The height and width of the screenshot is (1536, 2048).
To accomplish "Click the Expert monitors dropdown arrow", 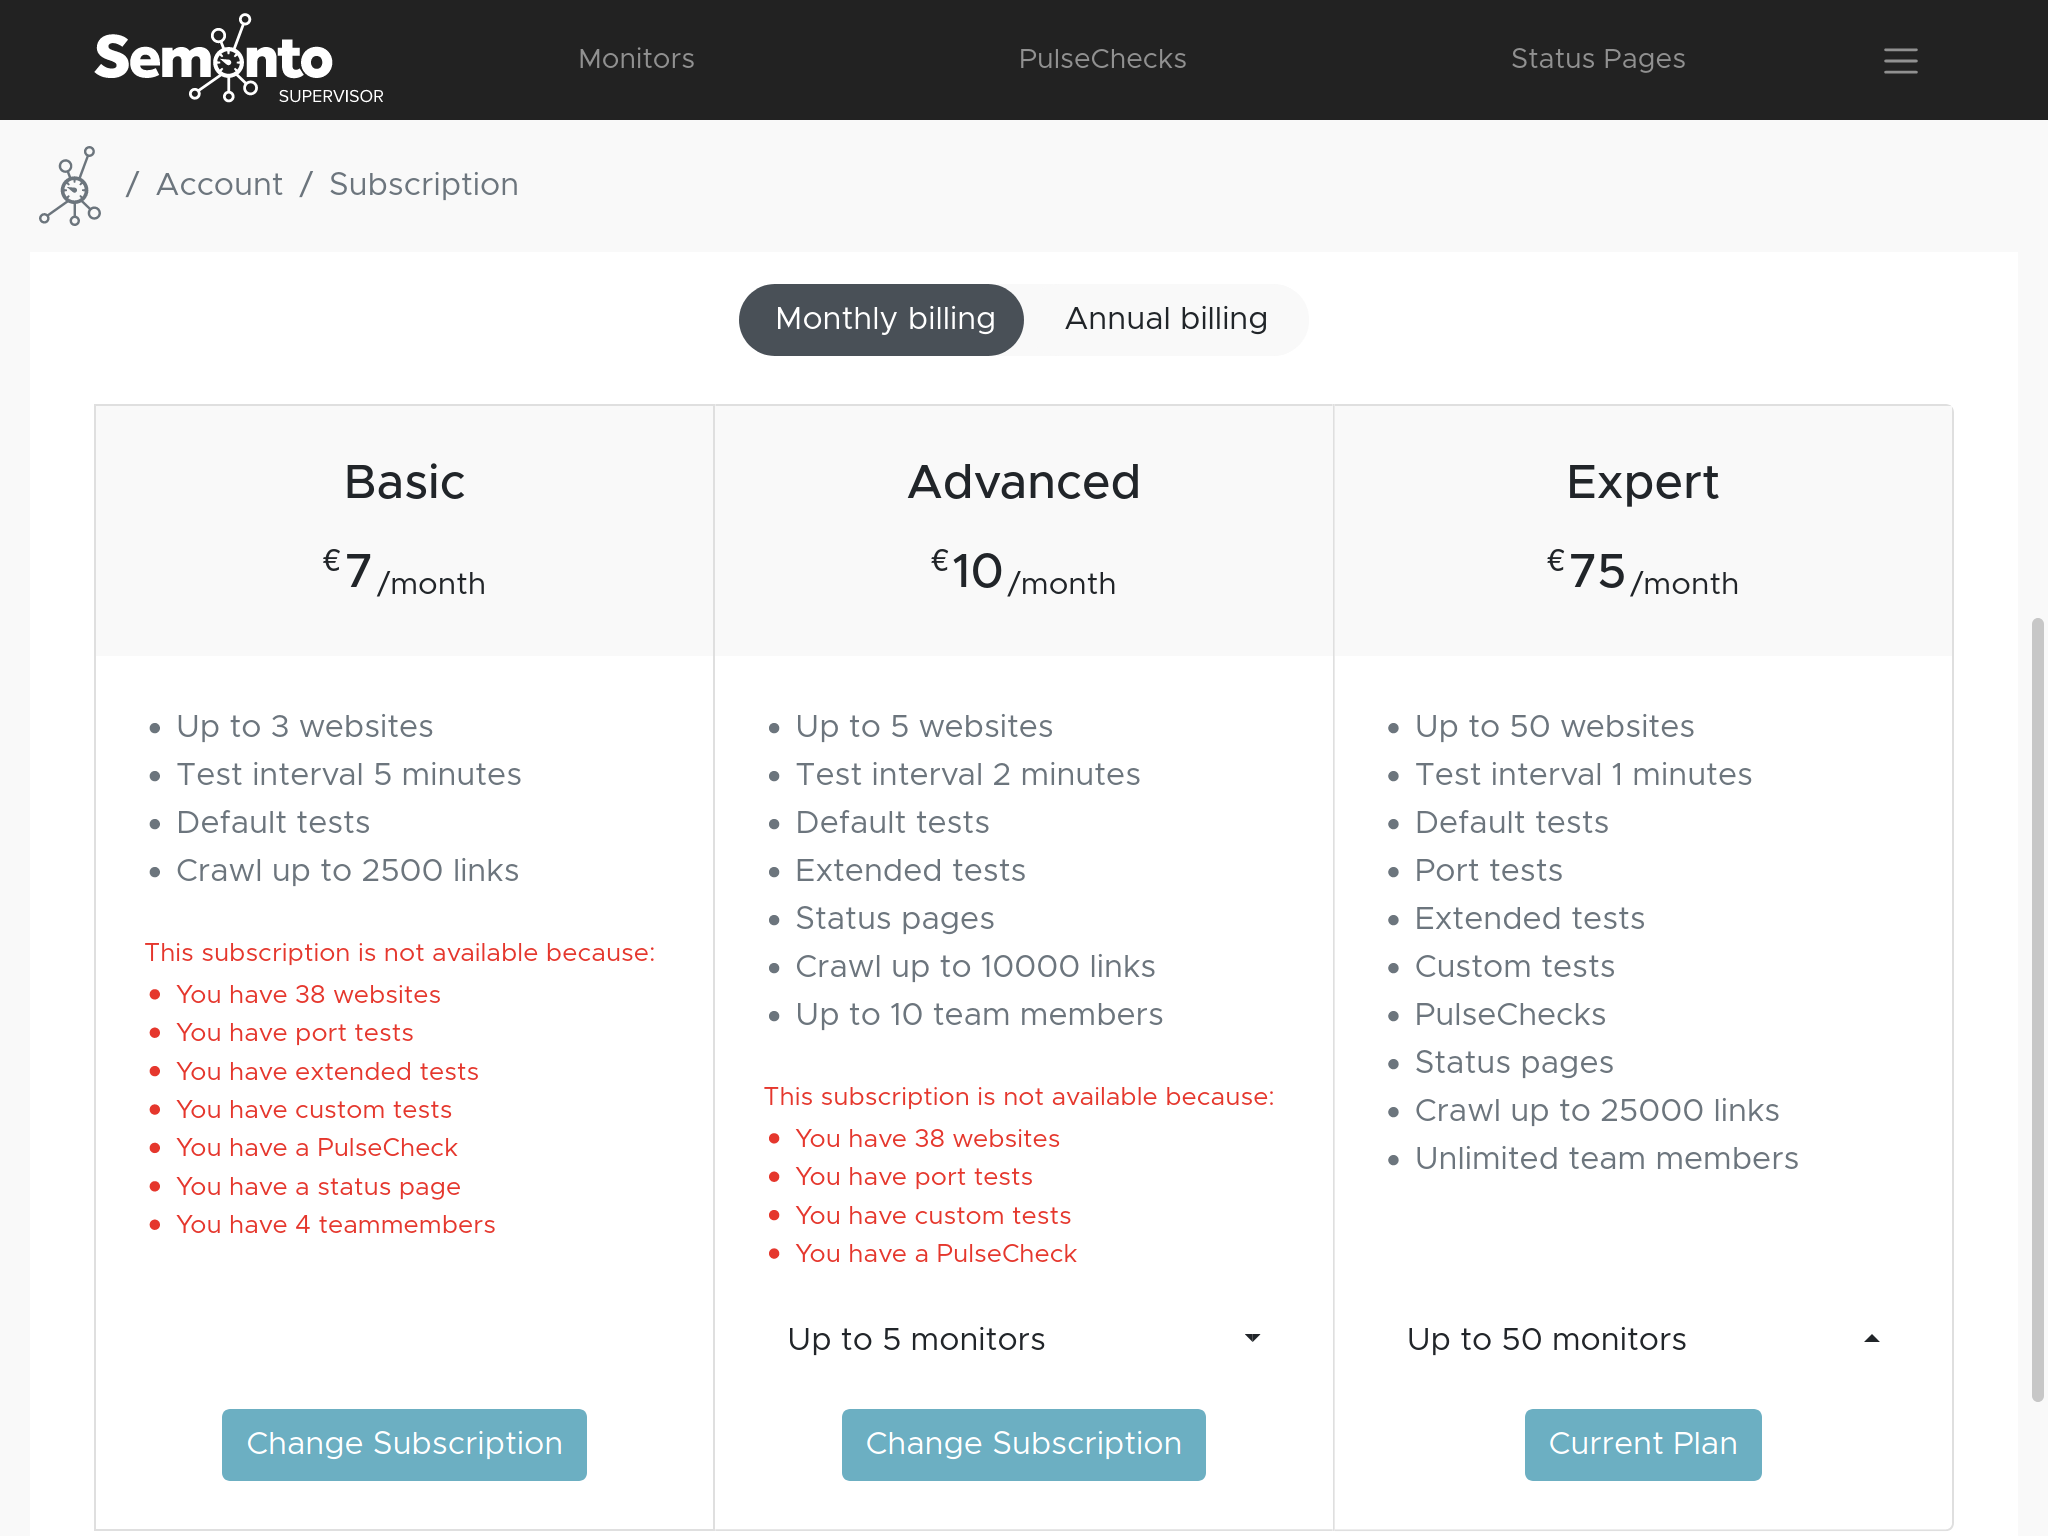I will (1871, 1338).
